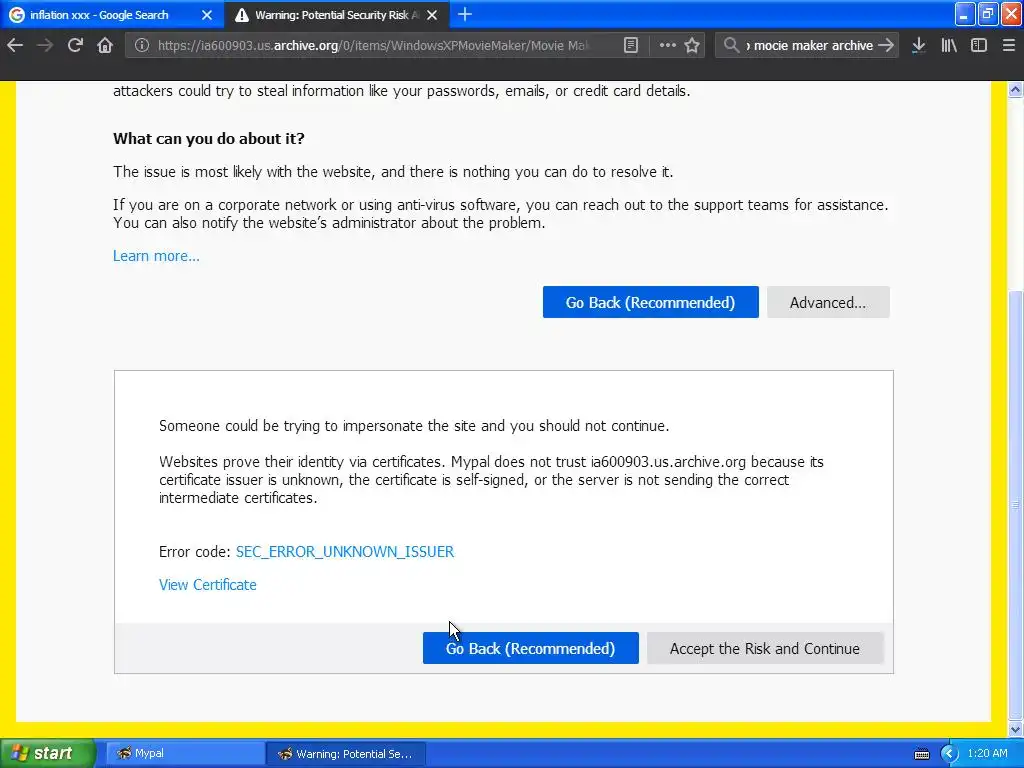Reload the current page
Image resolution: width=1024 pixels, height=768 pixels.
coord(75,45)
